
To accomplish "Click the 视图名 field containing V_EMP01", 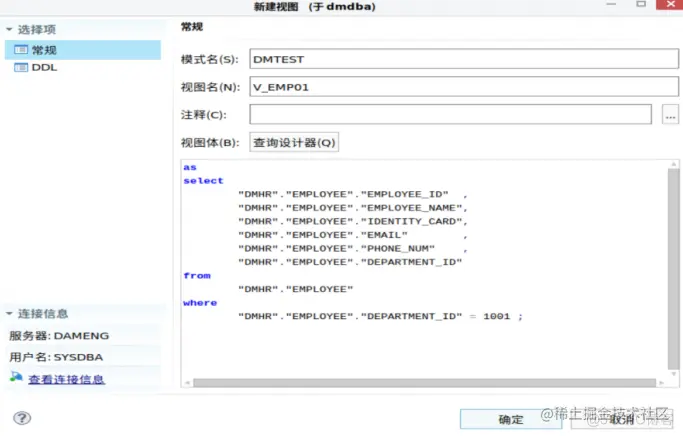I will 464,87.
